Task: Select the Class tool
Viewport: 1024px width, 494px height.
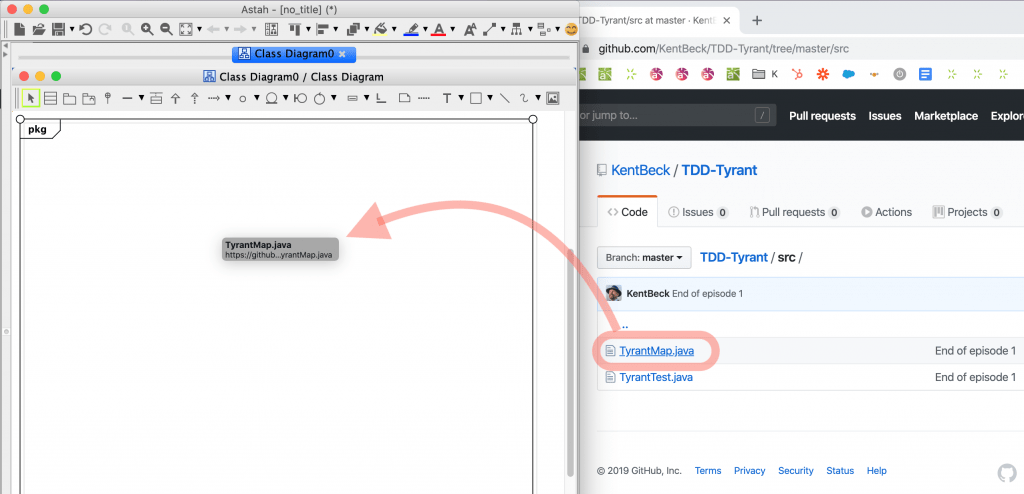Action: tap(50, 98)
